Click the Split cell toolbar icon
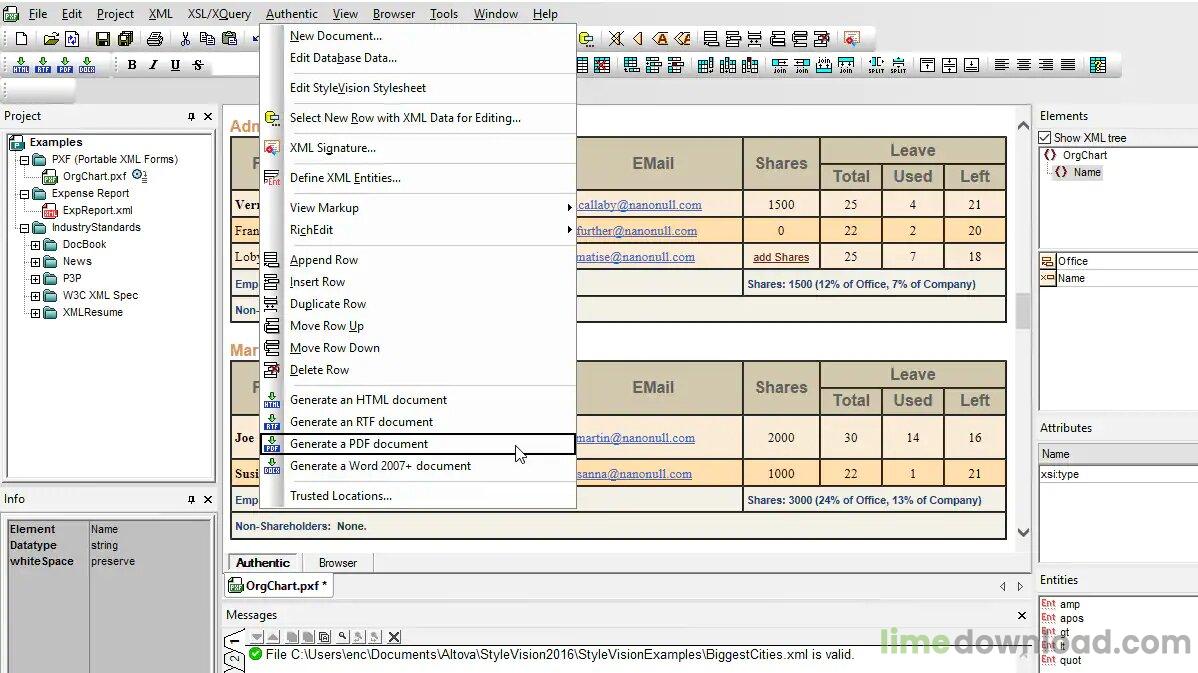Image resolution: width=1198 pixels, height=673 pixels. tap(875, 65)
